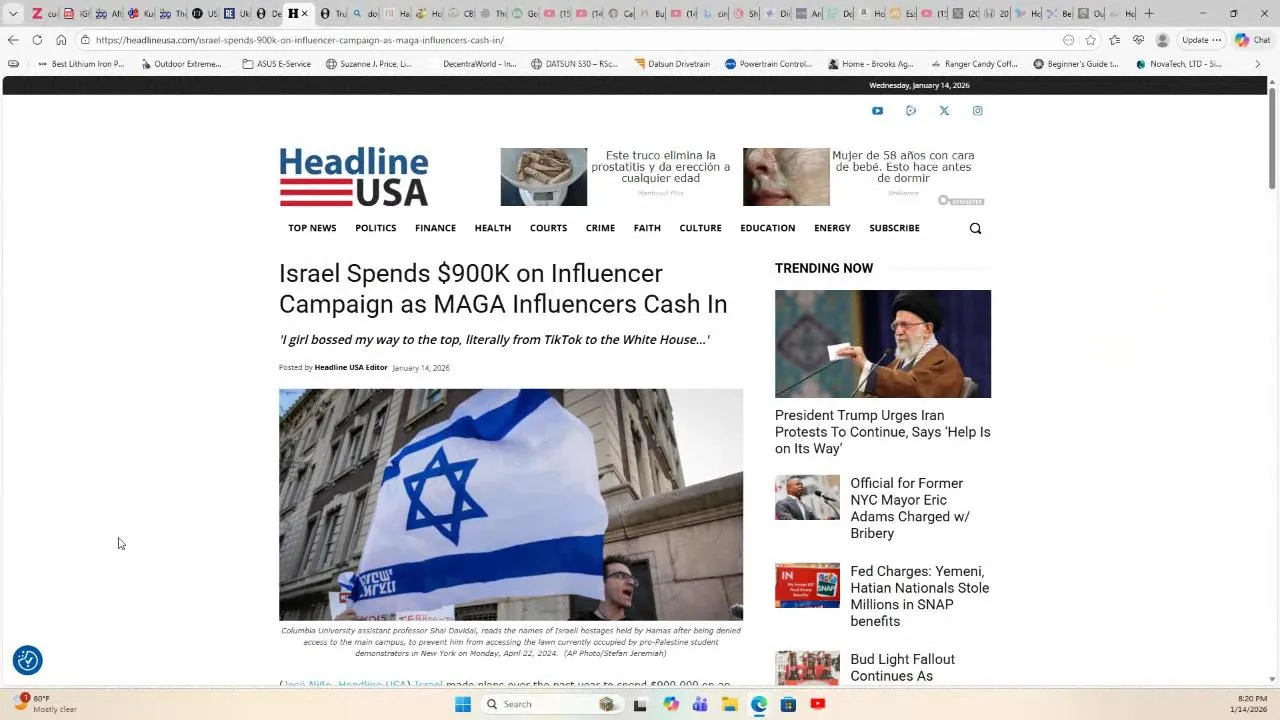
Task: Open 'ASUS E-Service' bookmark folder
Action: click(x=276, y=64)
